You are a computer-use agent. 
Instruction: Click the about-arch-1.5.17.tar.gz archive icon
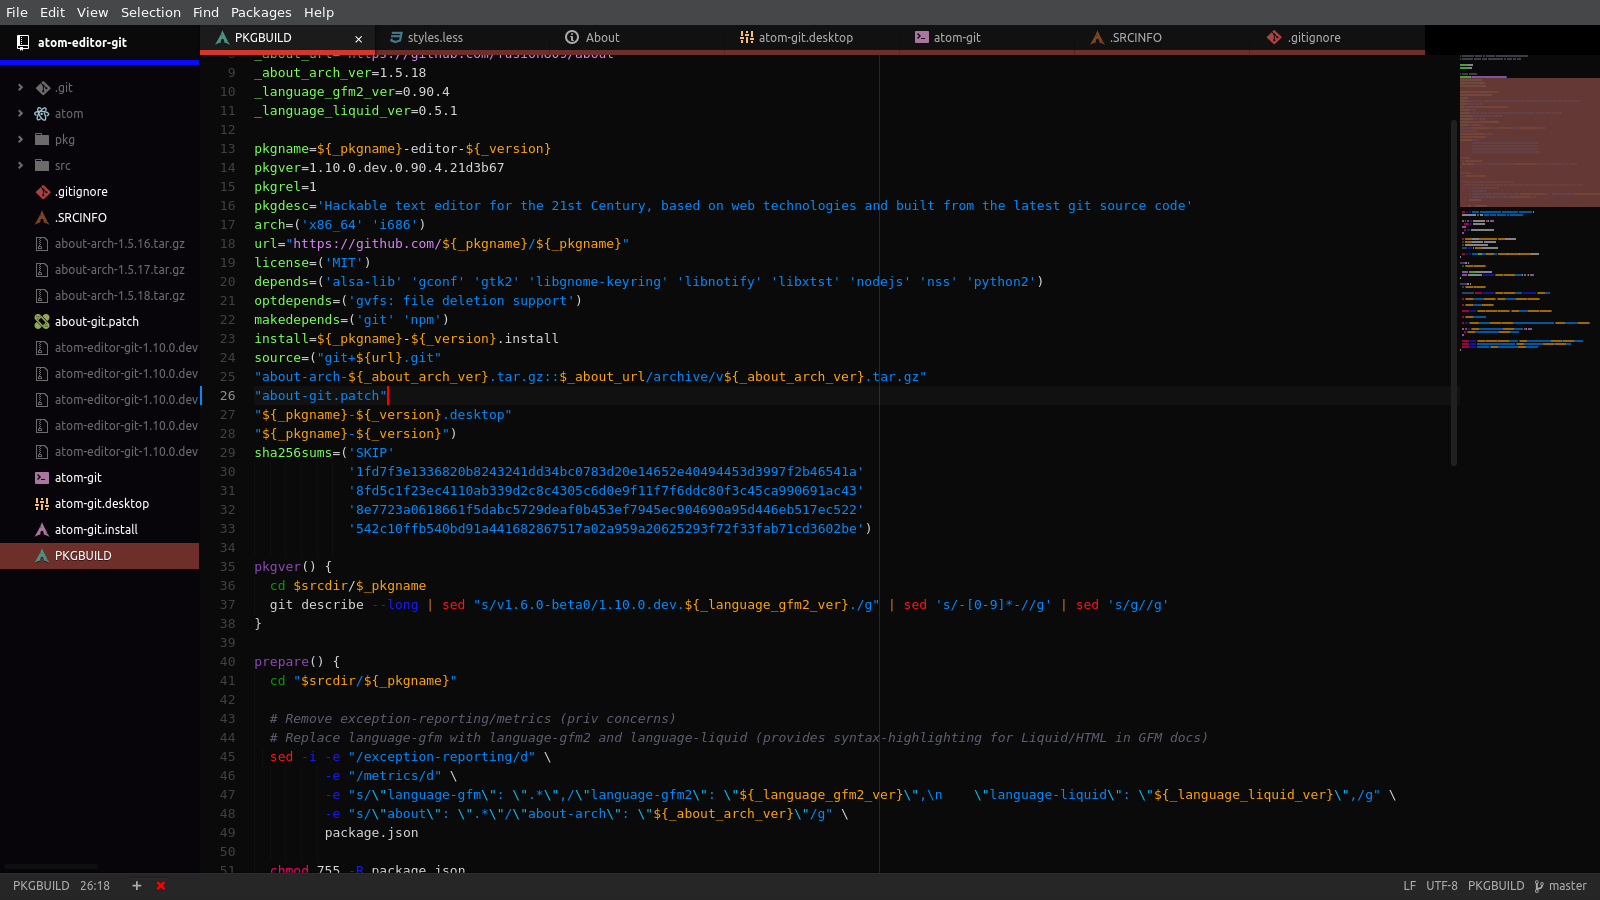click(42, 270)
